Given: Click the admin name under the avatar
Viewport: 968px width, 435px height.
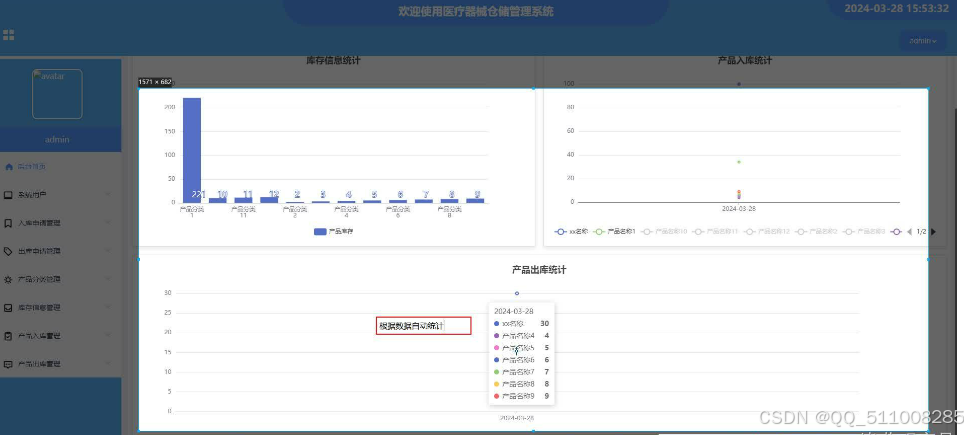Looking at the screenshot, I should coord(57,139).
